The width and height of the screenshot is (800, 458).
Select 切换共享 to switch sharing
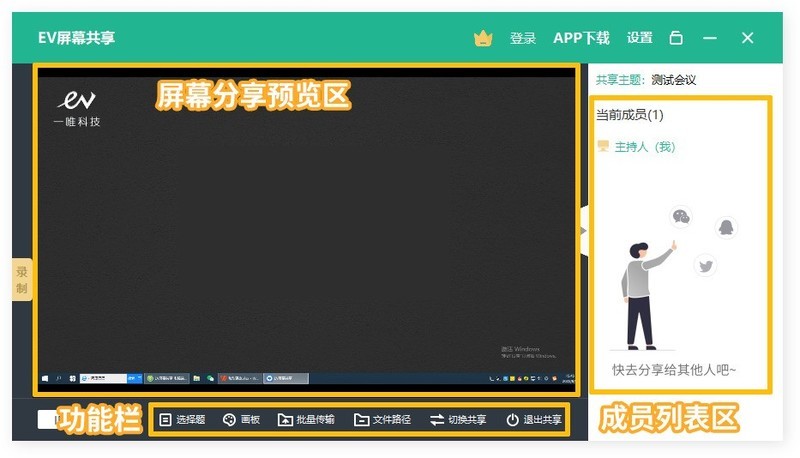[458, 420]
